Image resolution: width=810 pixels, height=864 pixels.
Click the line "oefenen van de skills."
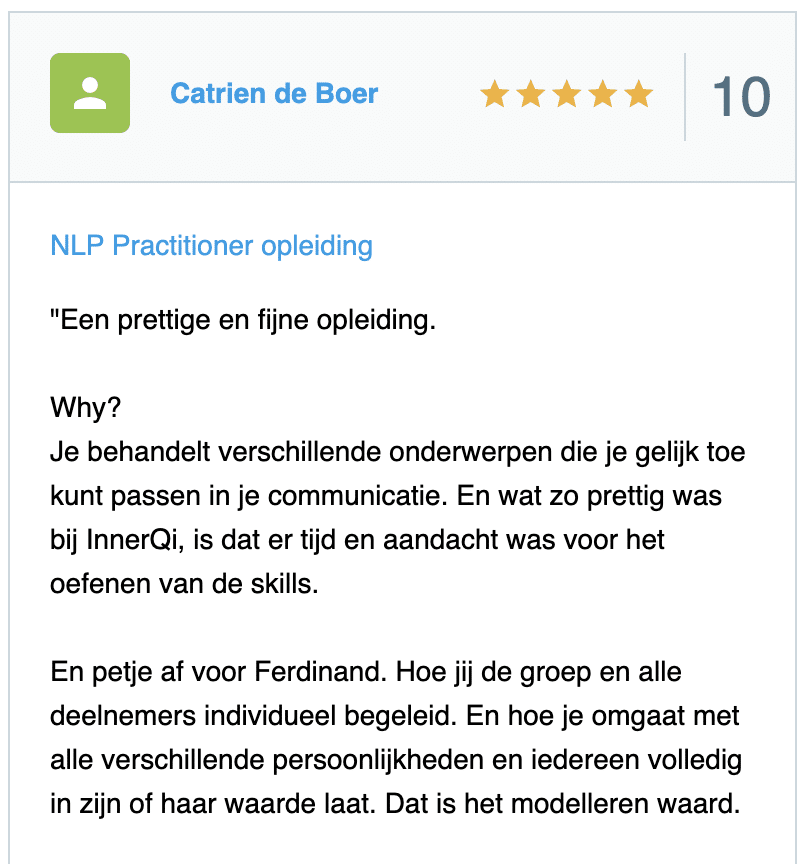pos(184,583)
